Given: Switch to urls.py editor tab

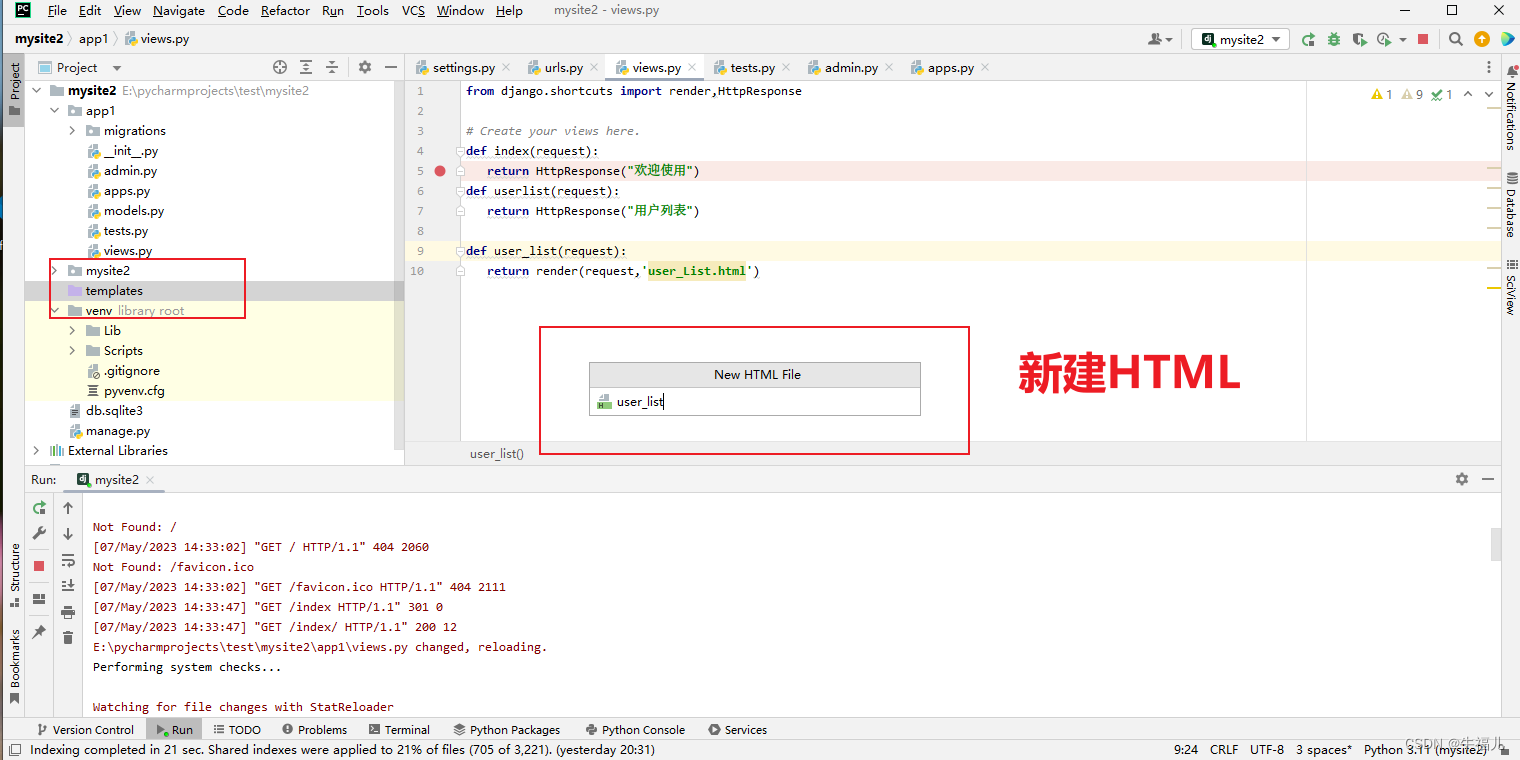Looking at the screenshot, I should [x=563, y=68].
